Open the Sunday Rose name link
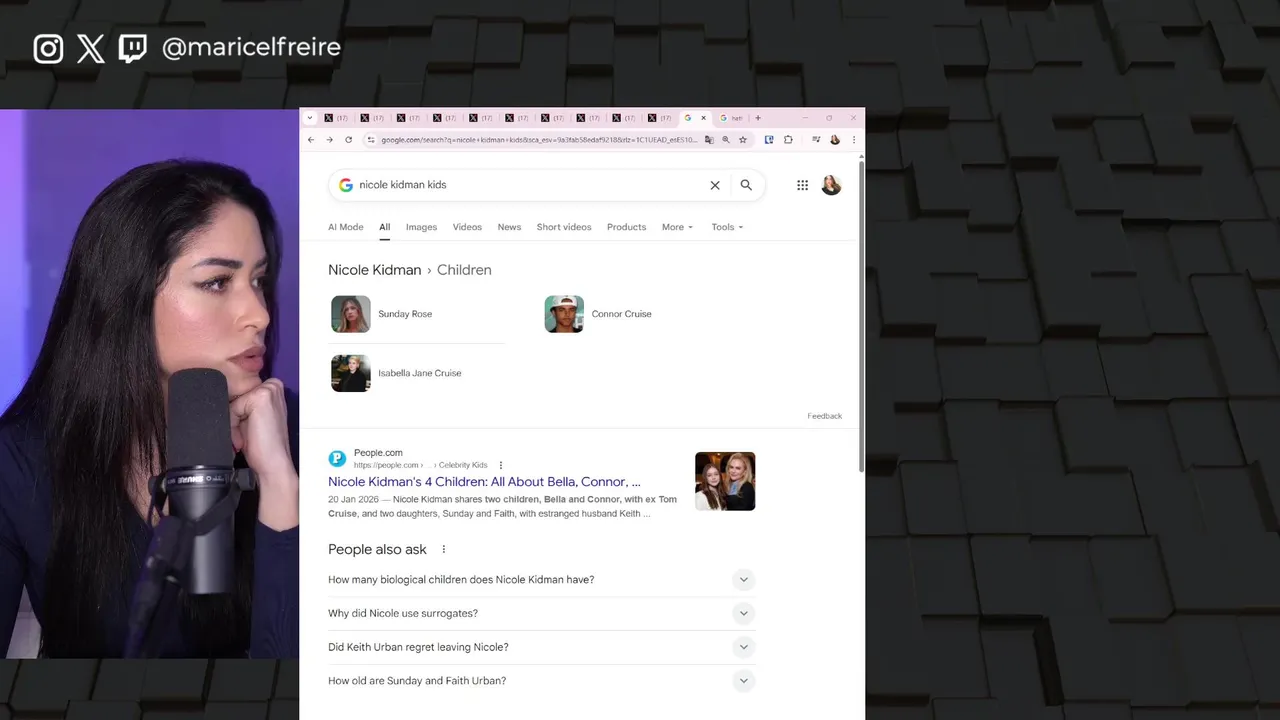Image resolution: width=1280 pixels, height=720 pixels. coord(405,314)
